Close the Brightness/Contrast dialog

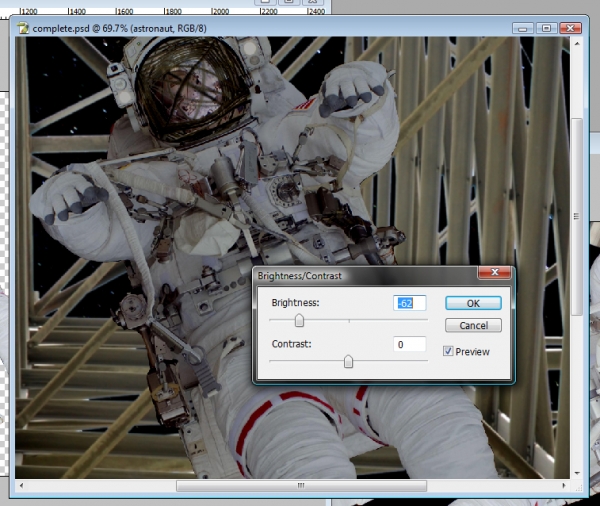[x=494, y=272]
